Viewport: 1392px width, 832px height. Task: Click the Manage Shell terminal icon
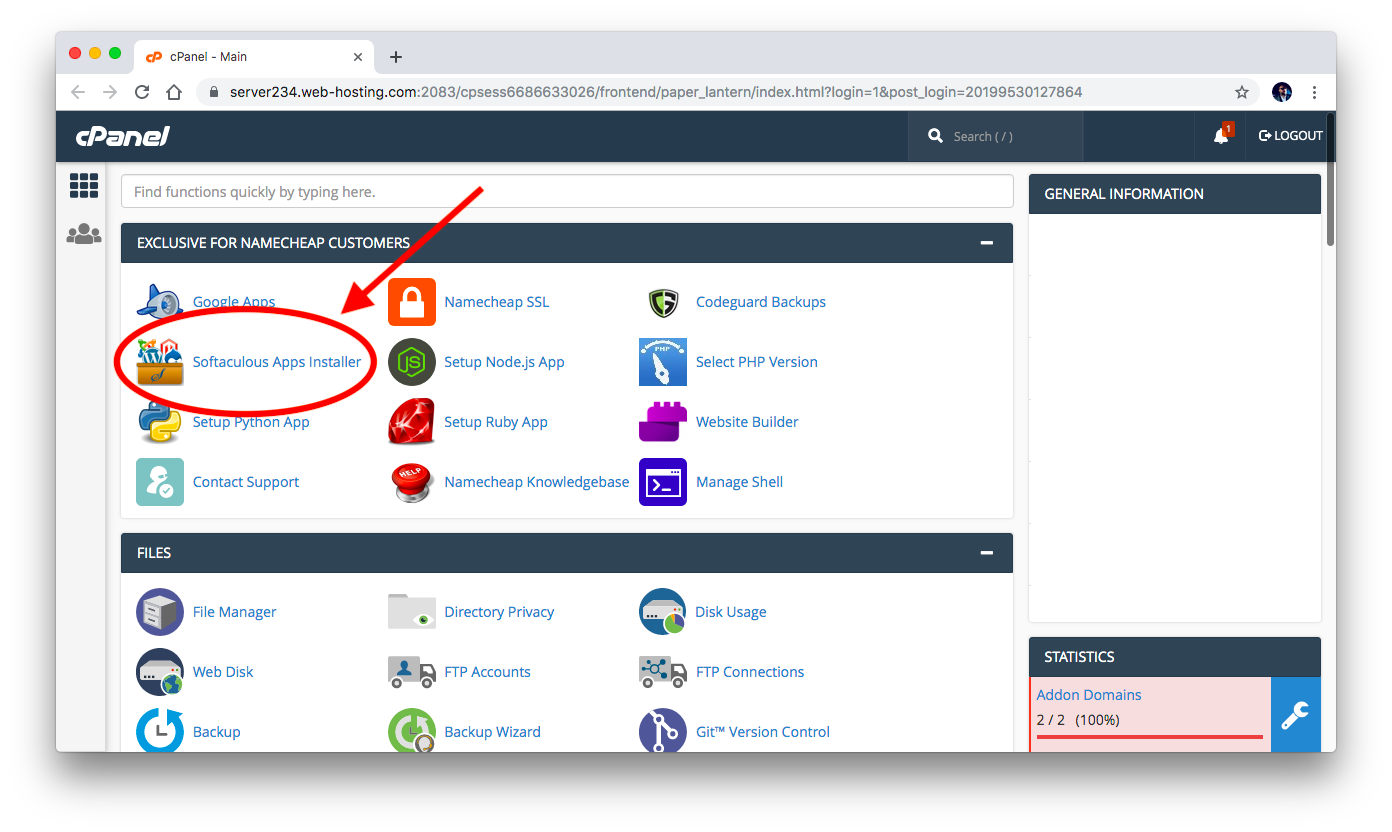tap(663, 482)
